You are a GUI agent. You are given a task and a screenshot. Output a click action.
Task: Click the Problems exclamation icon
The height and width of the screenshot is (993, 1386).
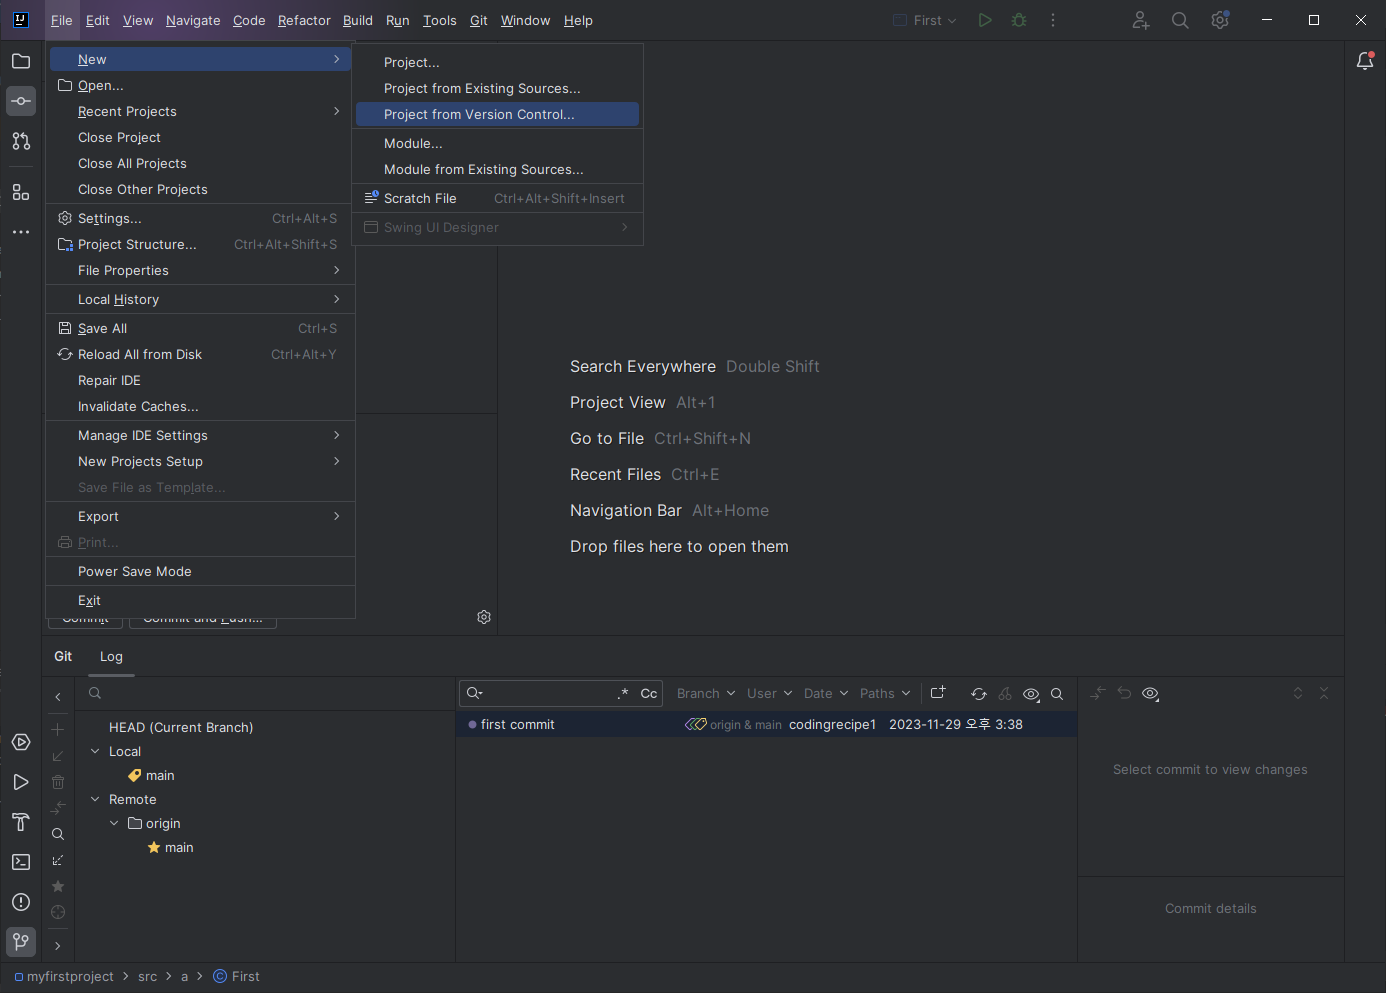20,901
